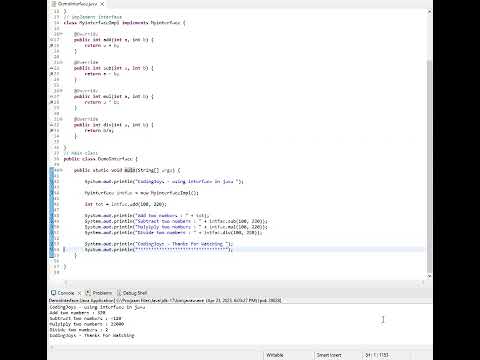480x360 pixels.
Task: Click console output Add two numbers : 320
Action: 77,313
